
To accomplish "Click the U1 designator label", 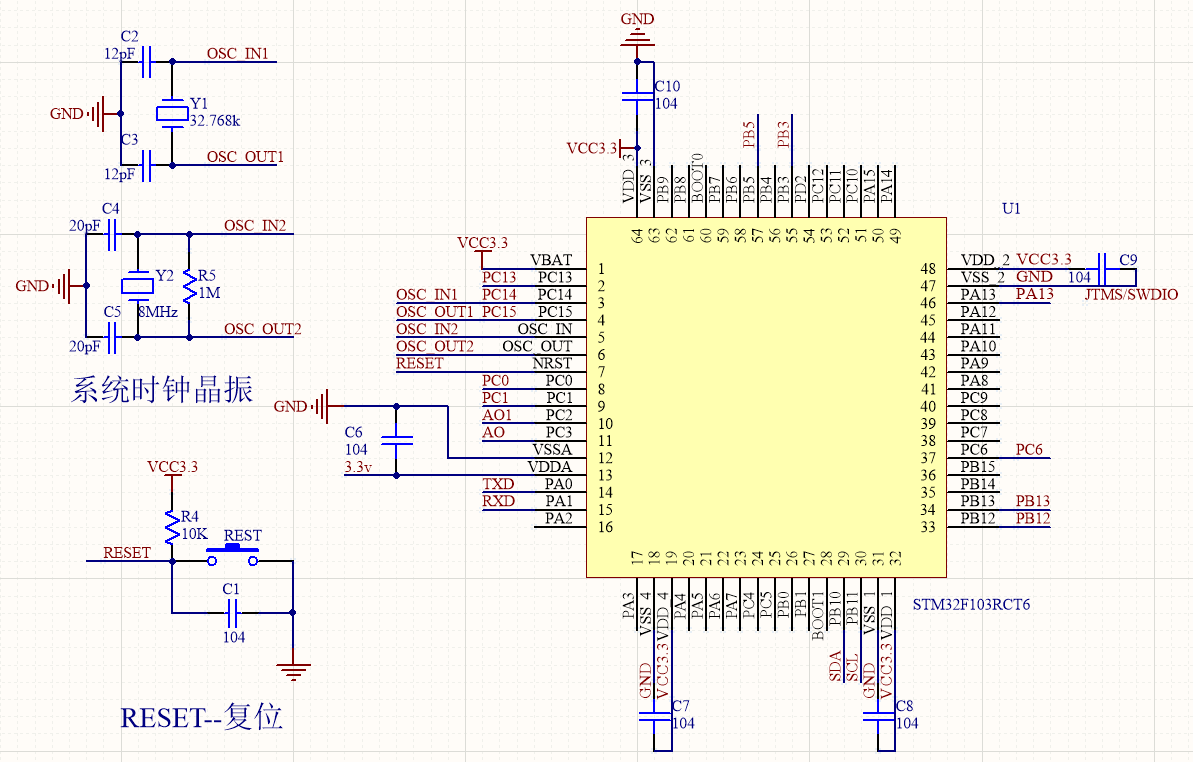I will (1011, 209).
